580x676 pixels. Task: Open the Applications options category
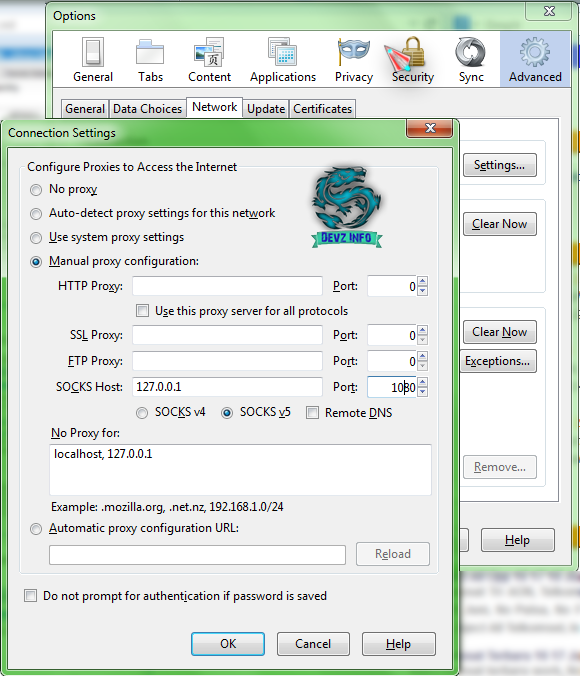pos(282,59)
